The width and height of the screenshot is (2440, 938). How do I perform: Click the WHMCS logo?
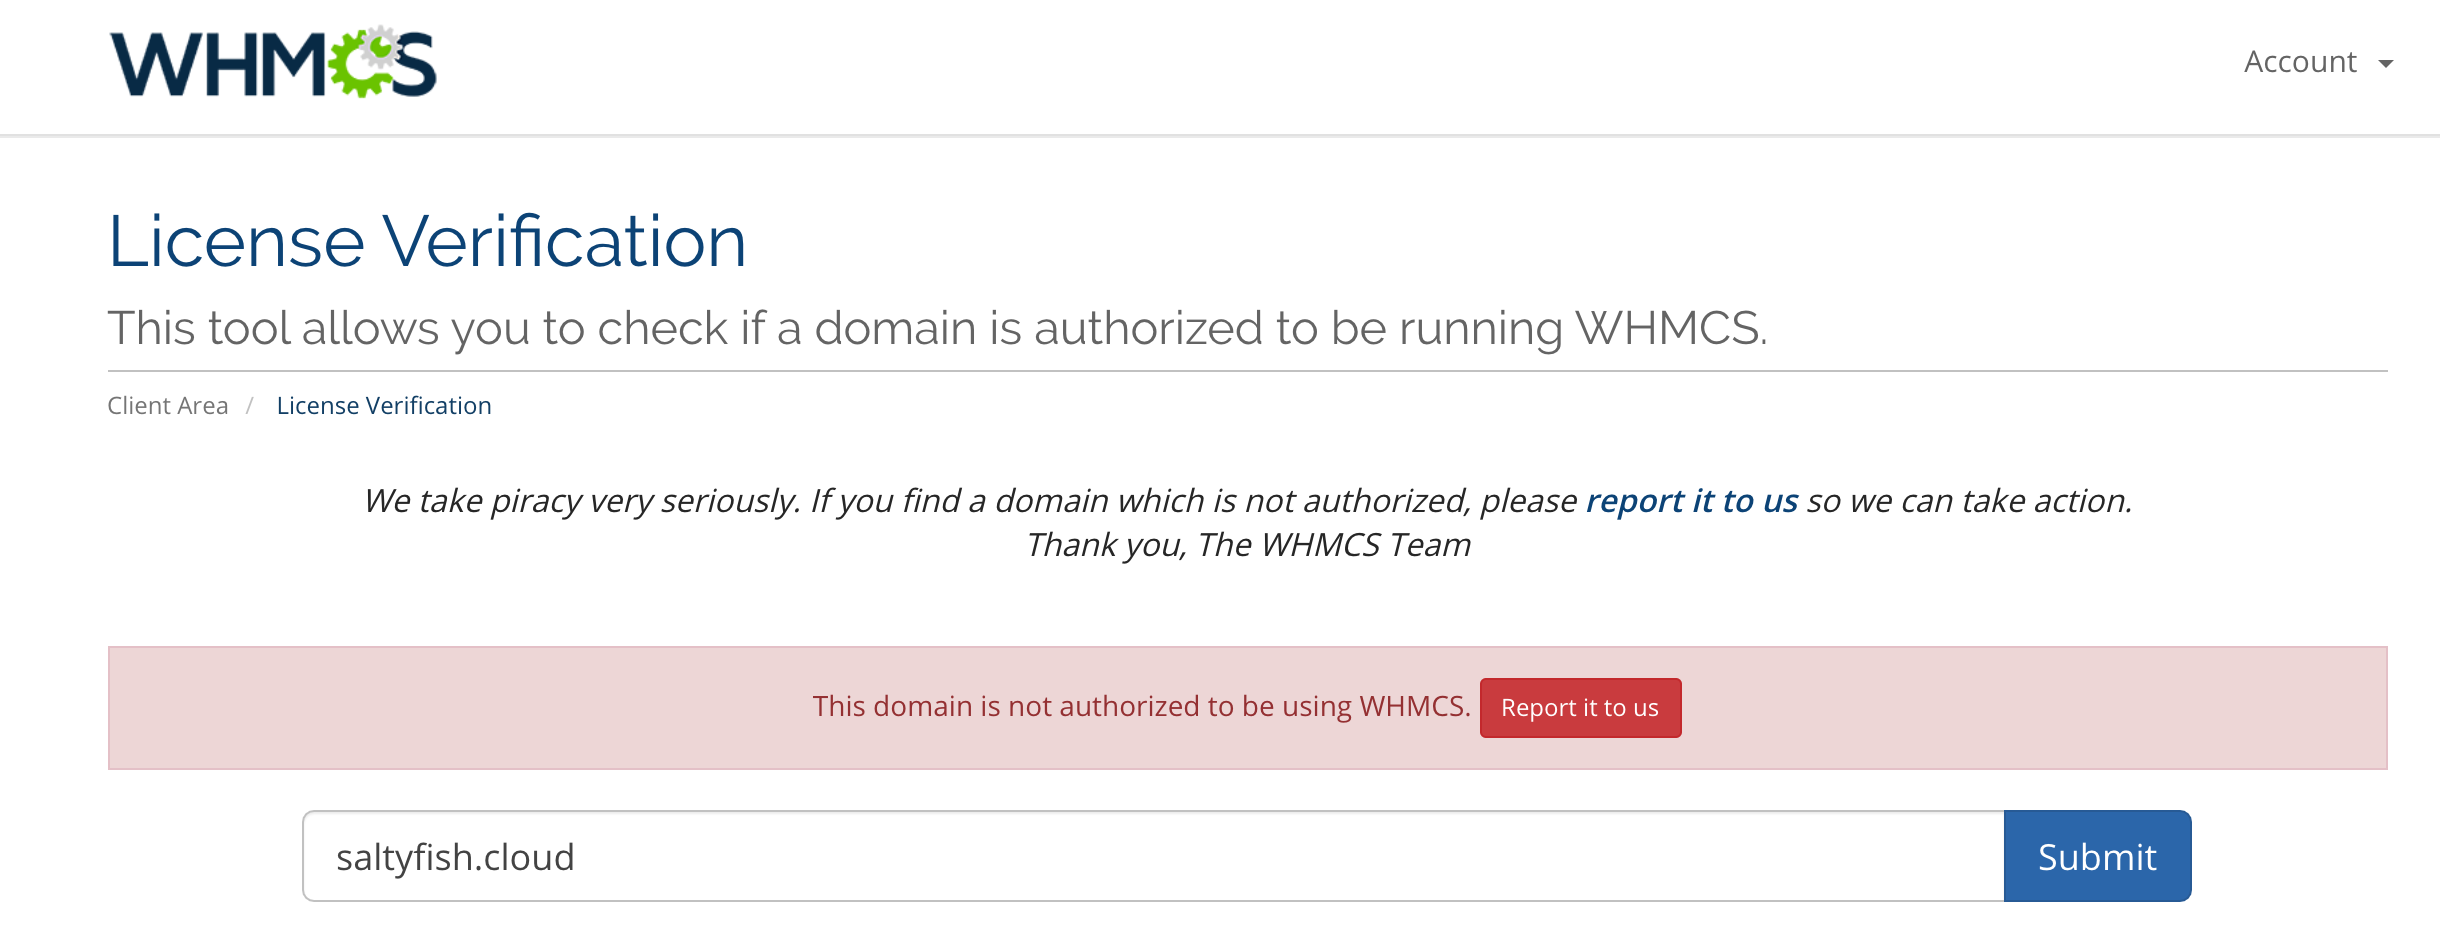(272, 64)
